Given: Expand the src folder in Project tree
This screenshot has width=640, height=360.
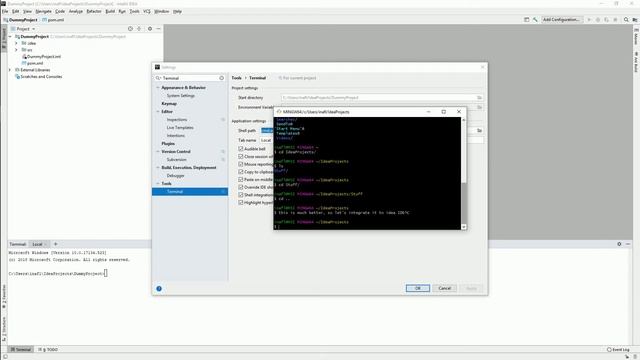Looking at the screenshot, I should (16, 50).
